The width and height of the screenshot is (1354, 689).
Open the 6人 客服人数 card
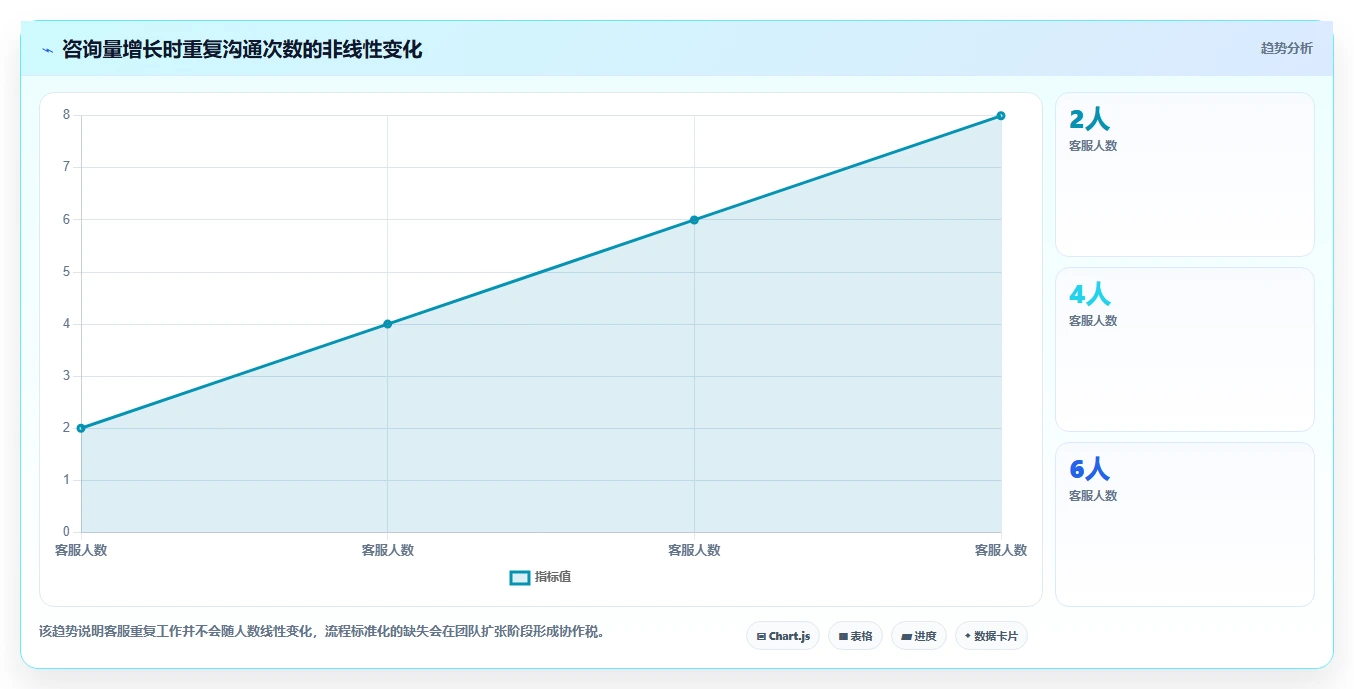[x=1185, y=525]
